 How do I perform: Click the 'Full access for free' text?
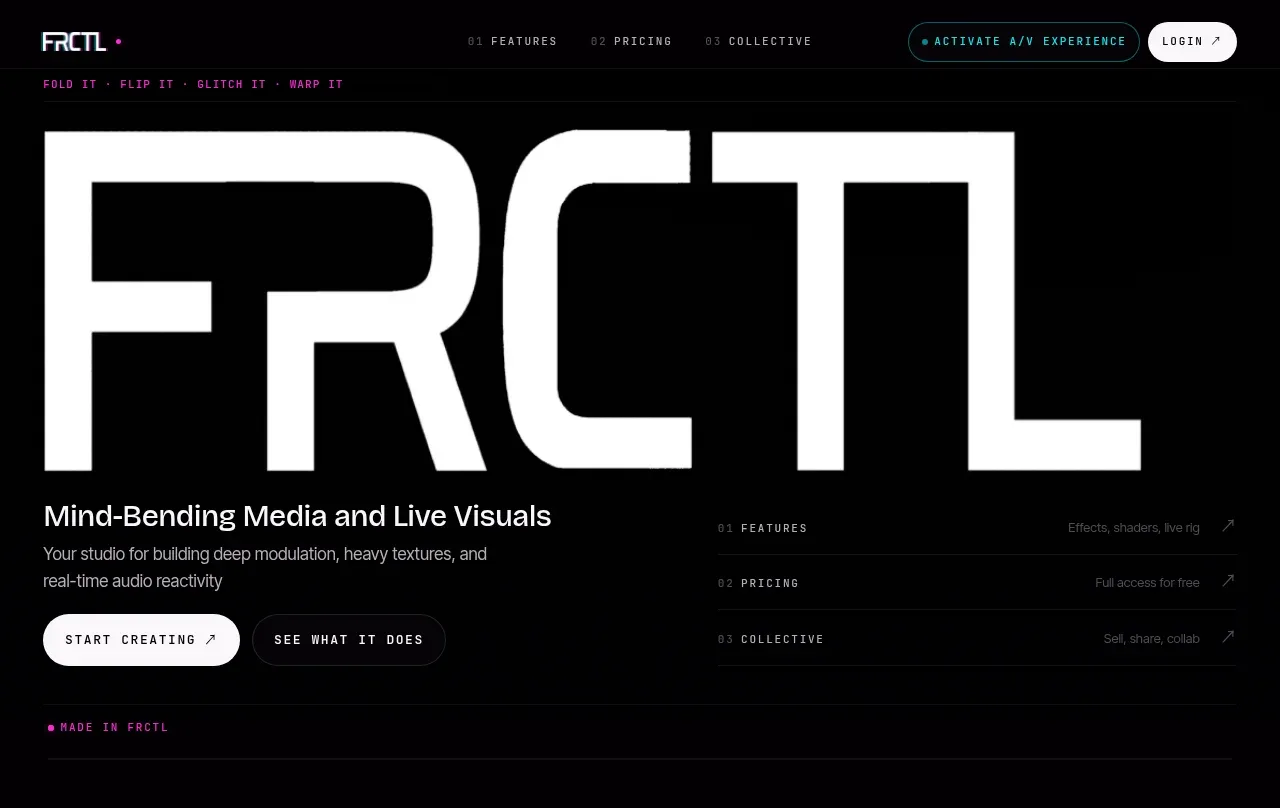click(1147, 583)
